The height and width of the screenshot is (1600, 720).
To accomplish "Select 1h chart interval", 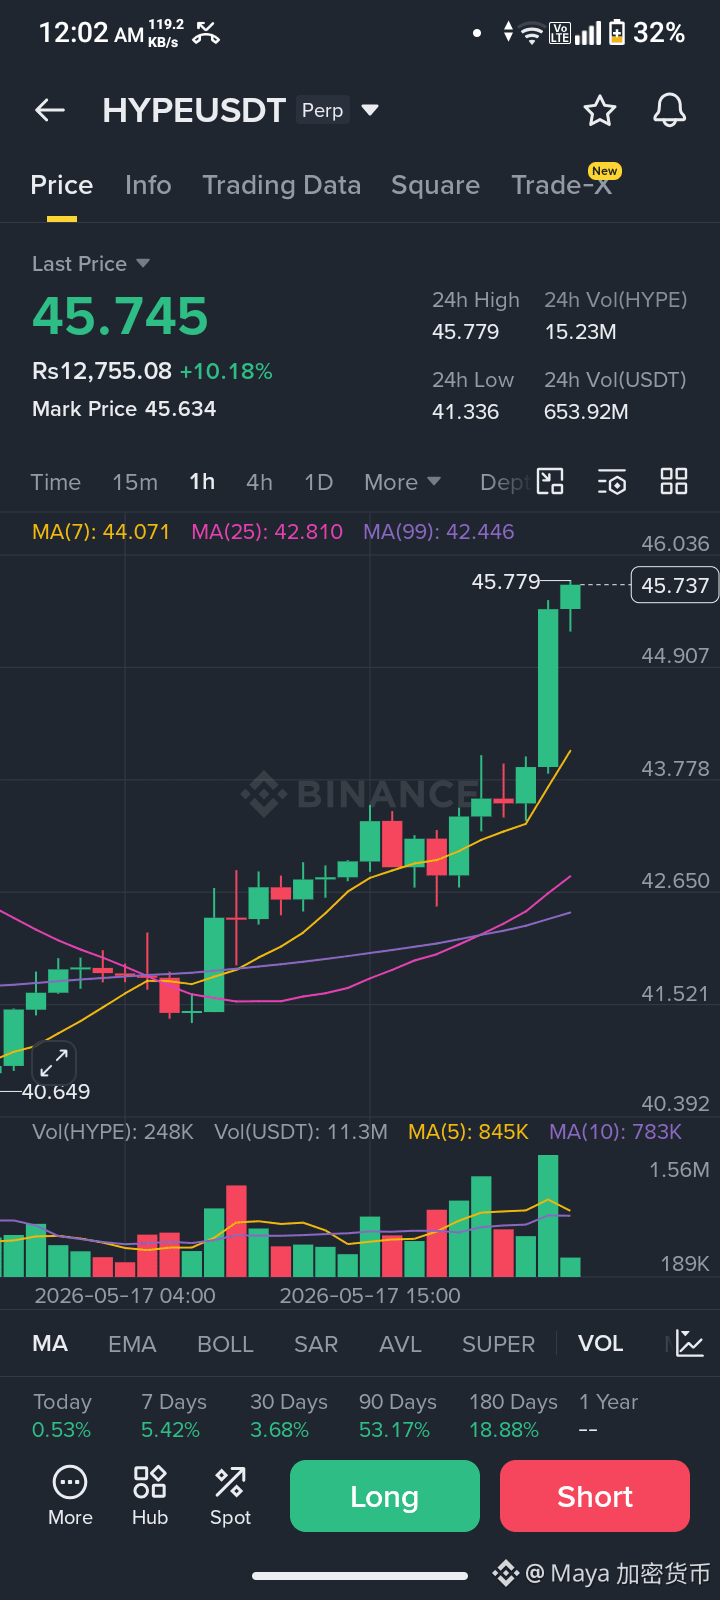I will (202, 482).
